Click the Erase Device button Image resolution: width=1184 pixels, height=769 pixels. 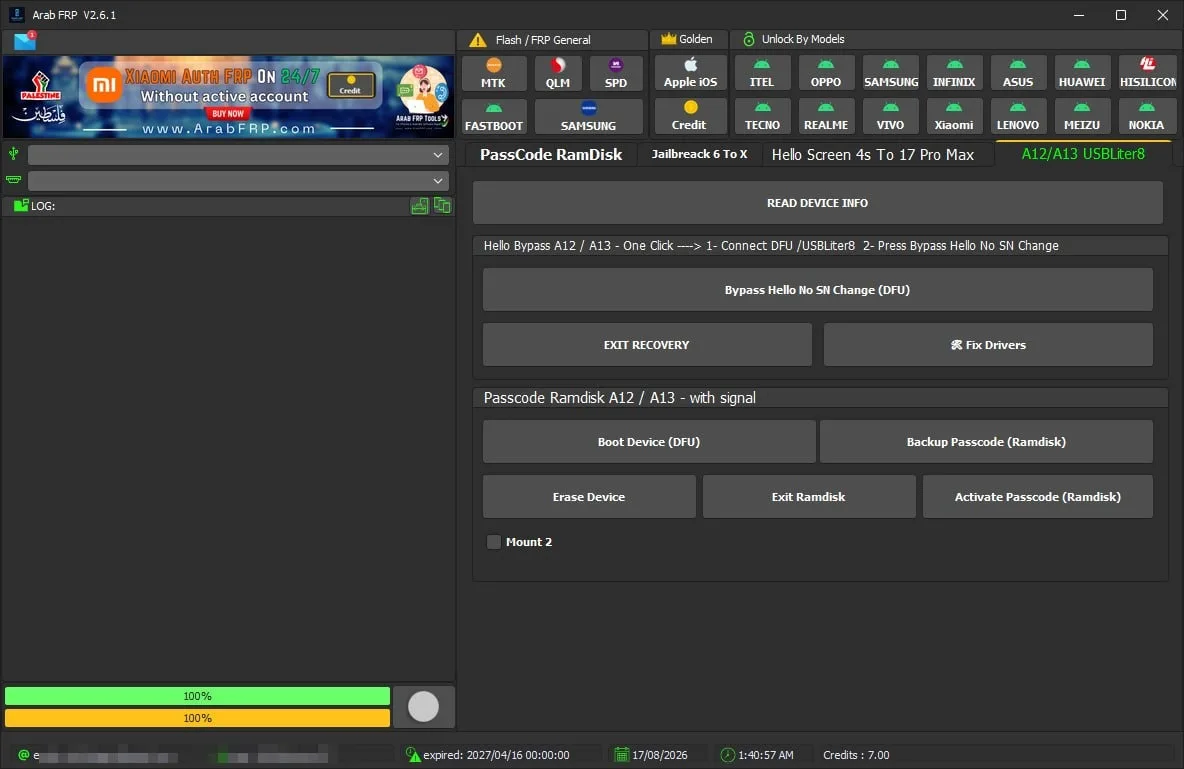coord(589,496)
